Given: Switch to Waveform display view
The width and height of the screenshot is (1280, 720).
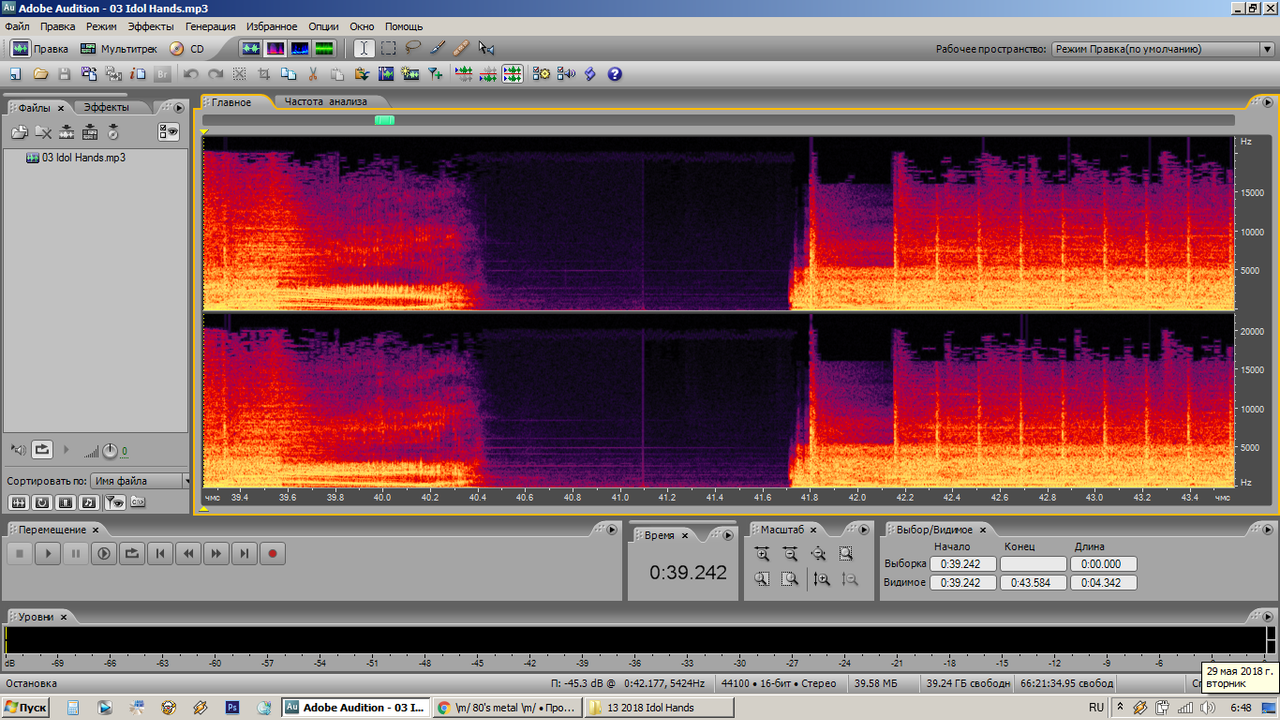Looking at the screenshot, I should coord(250,48).
